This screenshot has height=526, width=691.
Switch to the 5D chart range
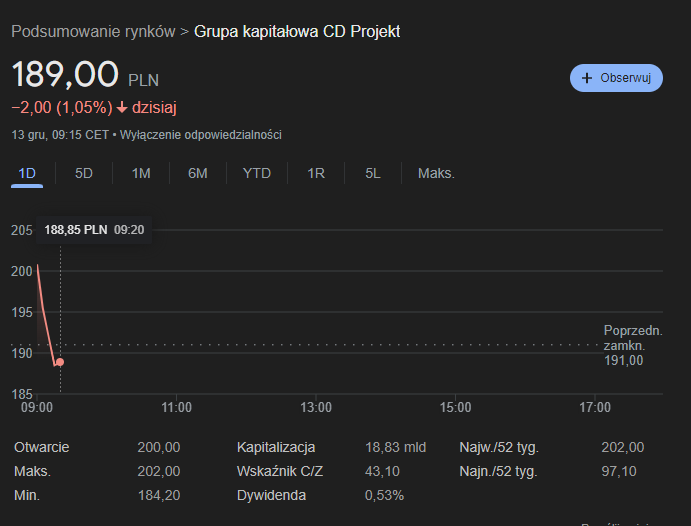click(84, 173)
